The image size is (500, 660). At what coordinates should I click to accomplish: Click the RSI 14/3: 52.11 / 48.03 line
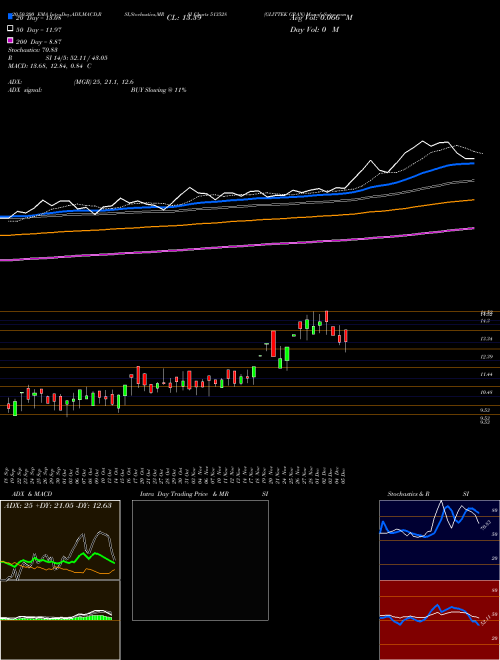58,58
